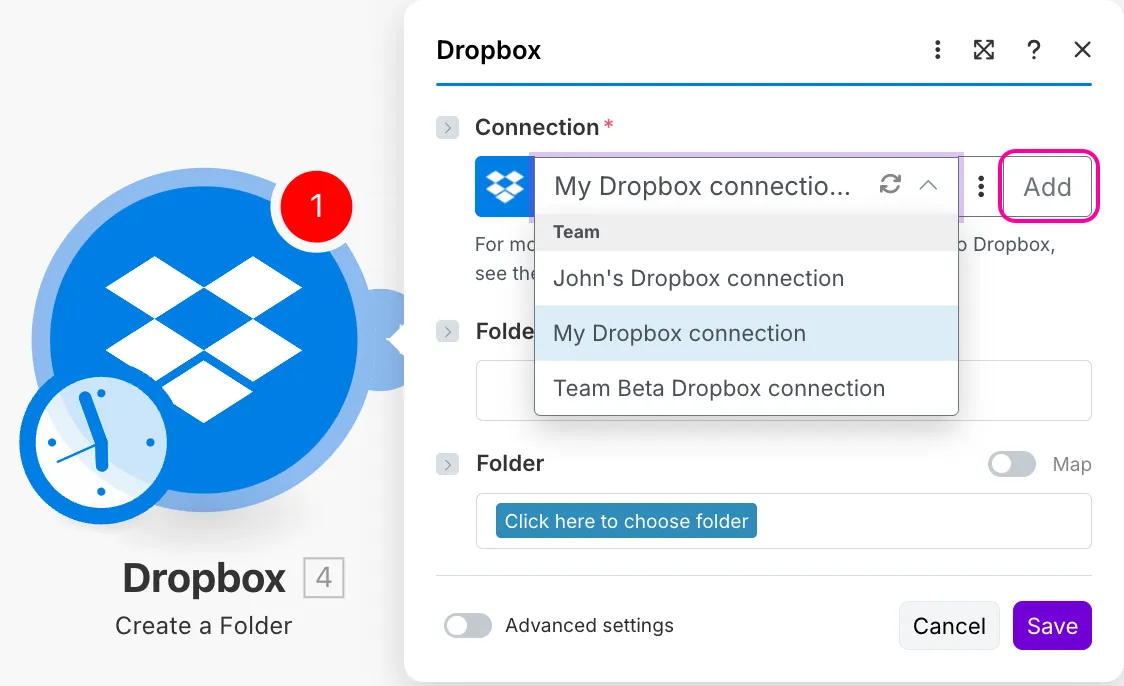Image resolution: width=1124 pixels, height=686 pixels.
Task: Click the Map label text
Action: point(1072,465)
